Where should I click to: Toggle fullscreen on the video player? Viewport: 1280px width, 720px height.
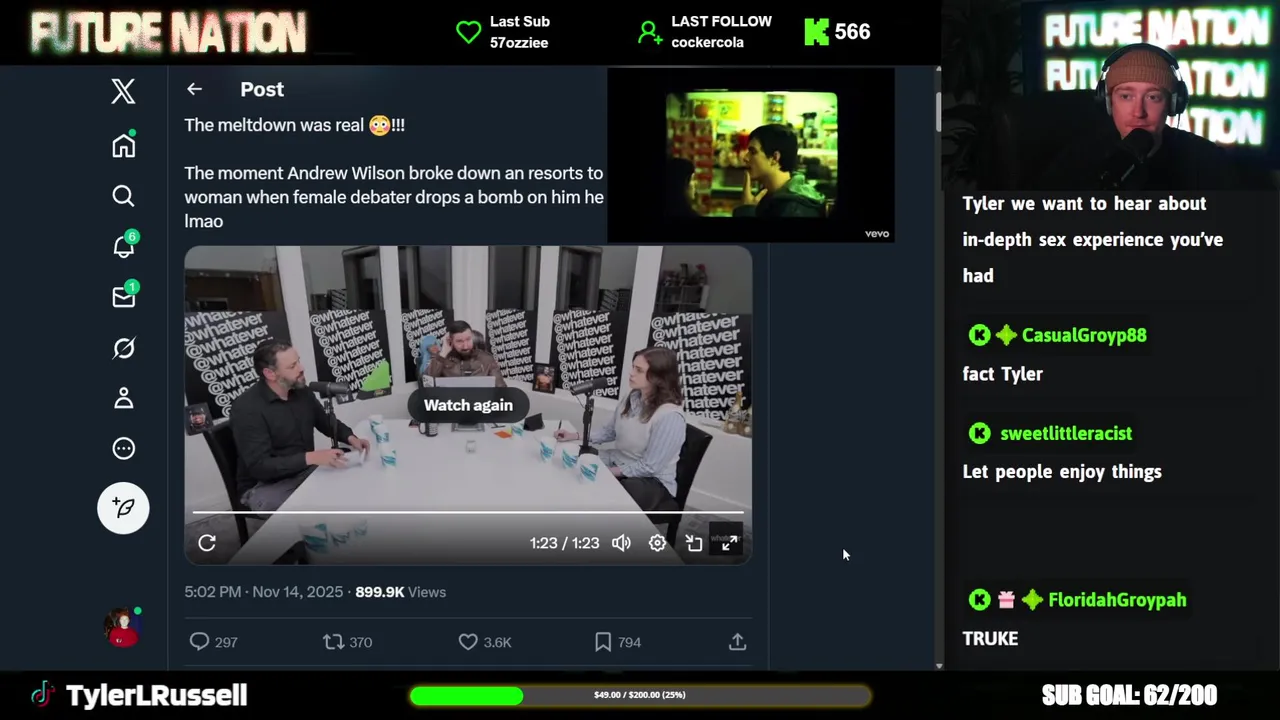[x=729, y=543]
